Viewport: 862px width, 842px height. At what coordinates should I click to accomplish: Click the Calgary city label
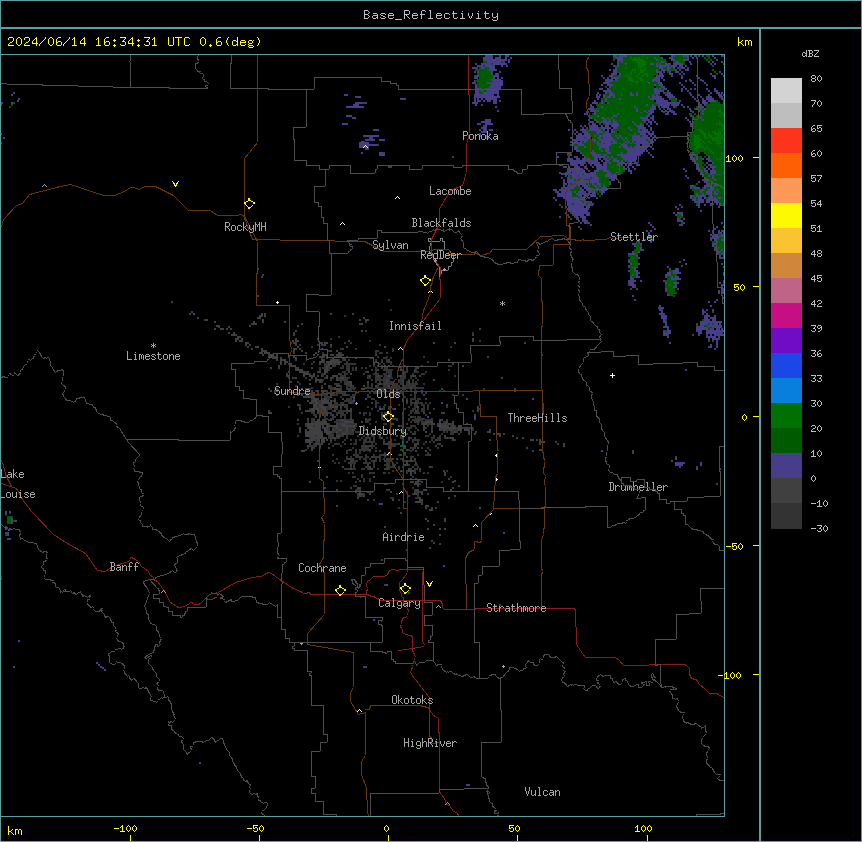(399, 603)
